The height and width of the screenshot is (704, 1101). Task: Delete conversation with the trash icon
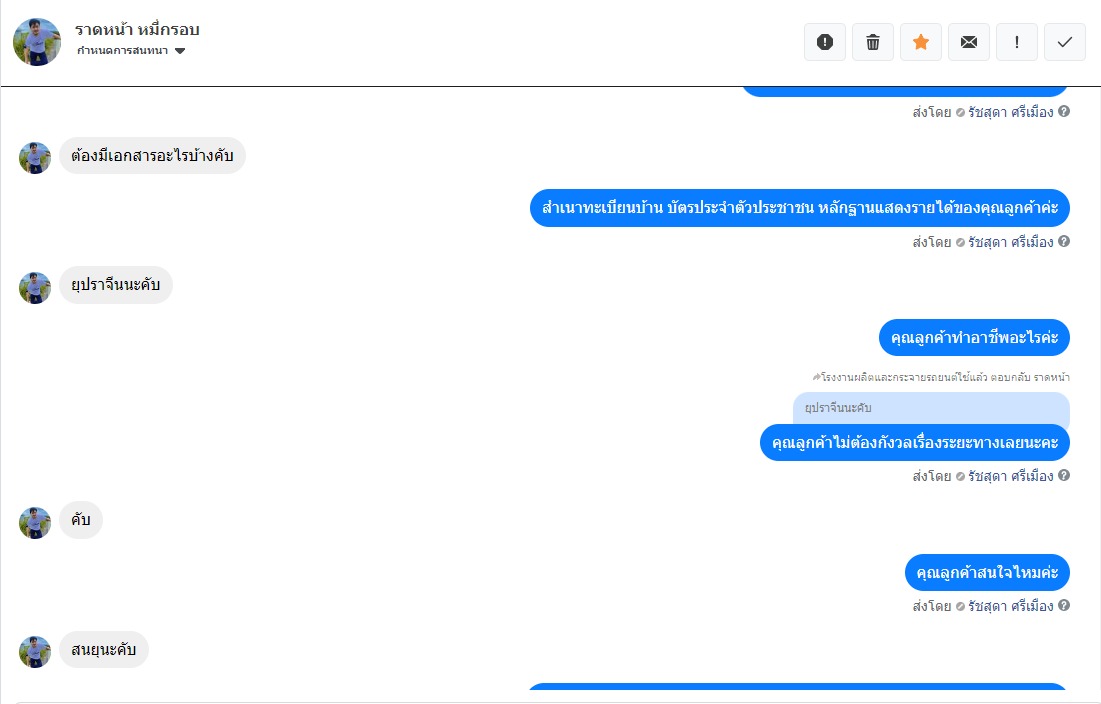point(873,42)
